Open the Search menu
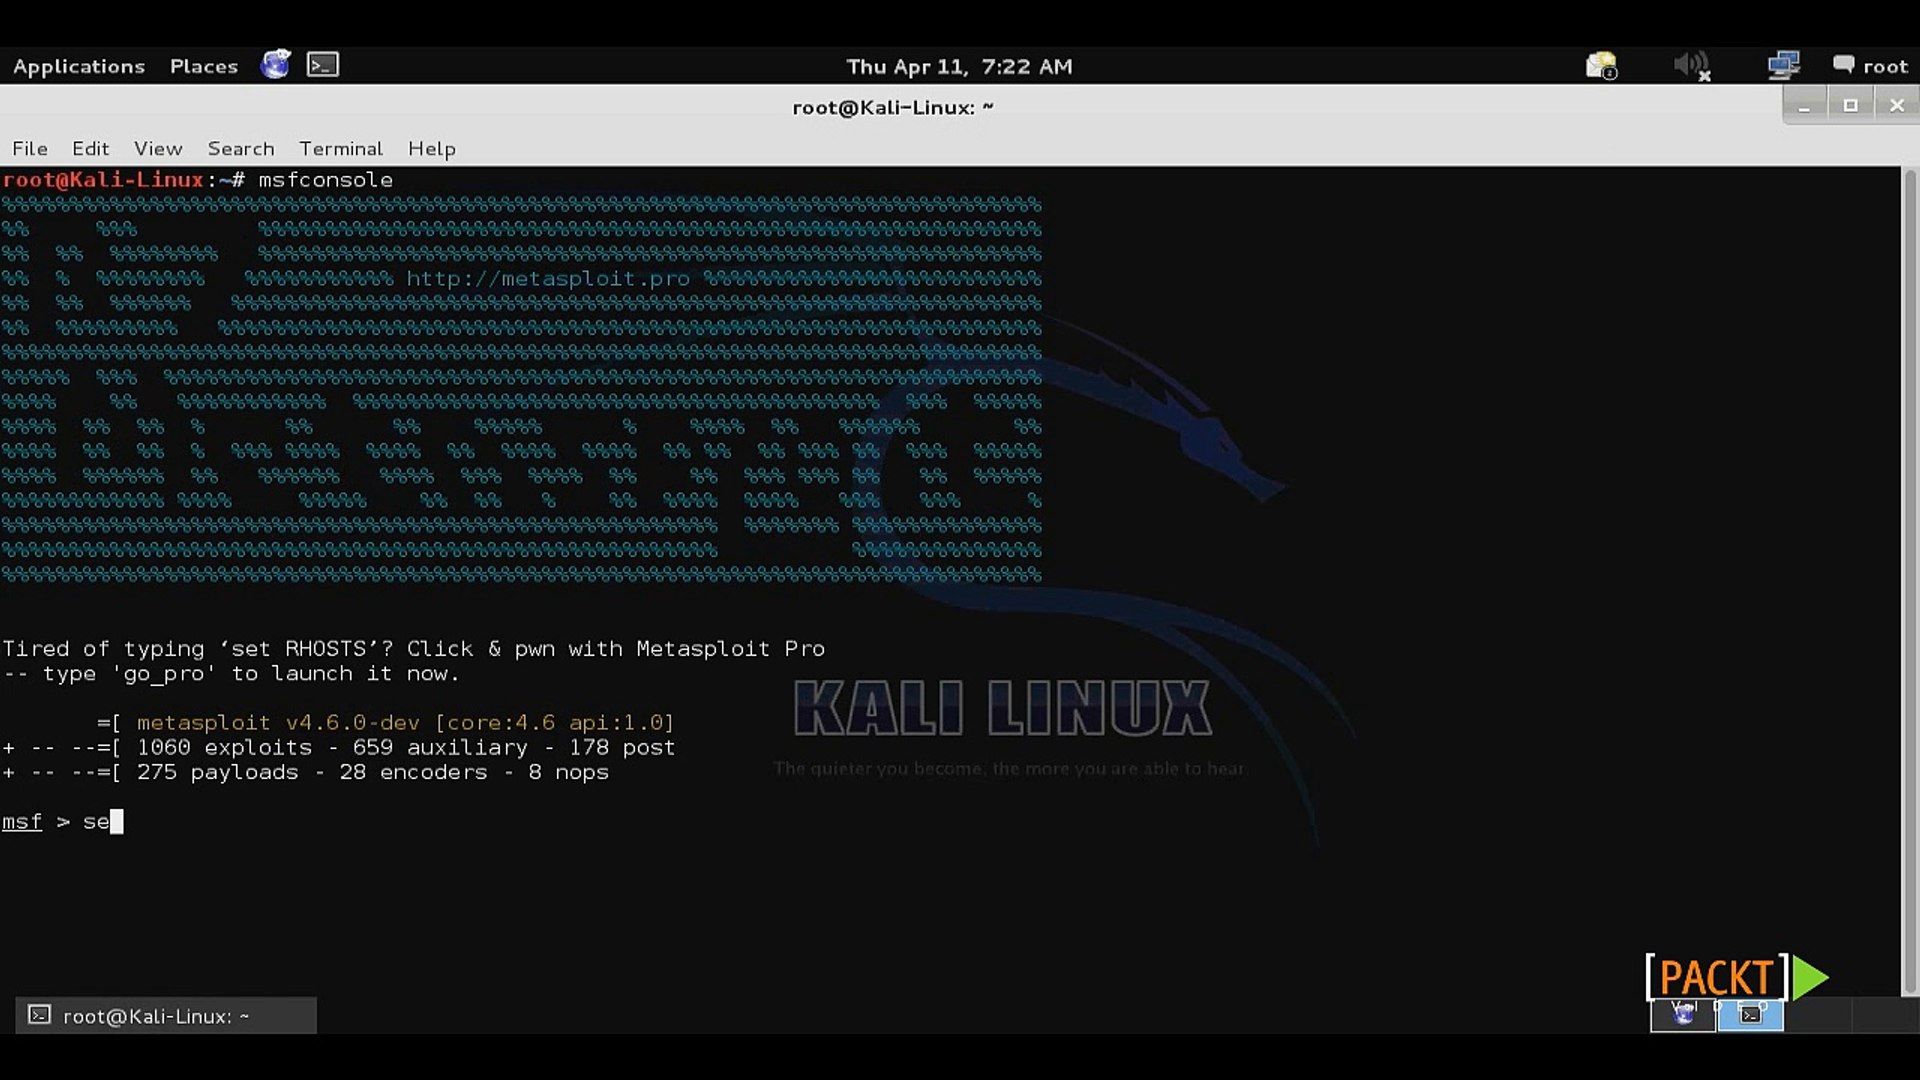This screenshot has width=1920, height=1080. (x=240, y=148)
